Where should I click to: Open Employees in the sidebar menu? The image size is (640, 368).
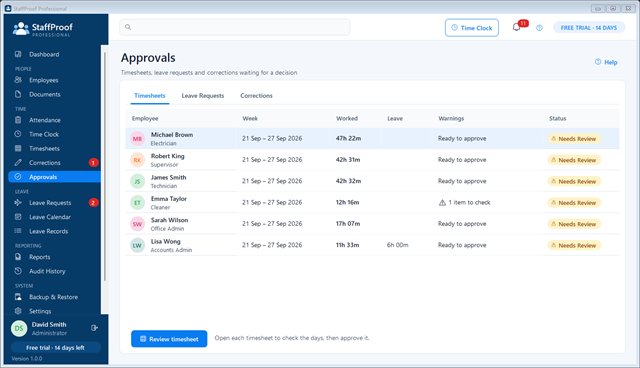click(54, 80)
